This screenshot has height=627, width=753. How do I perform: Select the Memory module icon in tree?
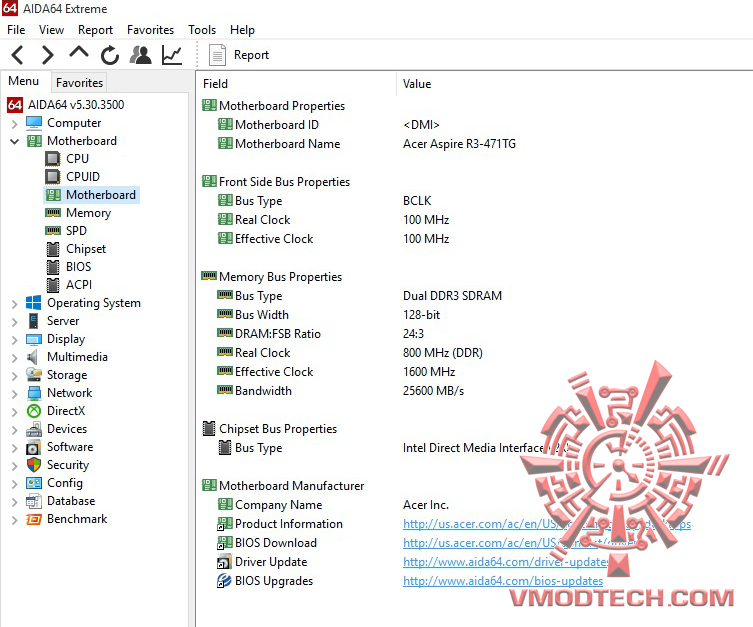(x=53, y=213)
